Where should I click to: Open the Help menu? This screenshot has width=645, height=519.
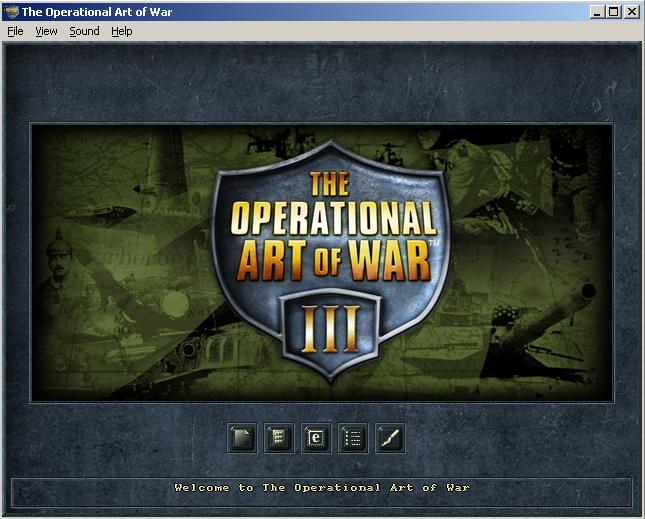click(122, 31)
